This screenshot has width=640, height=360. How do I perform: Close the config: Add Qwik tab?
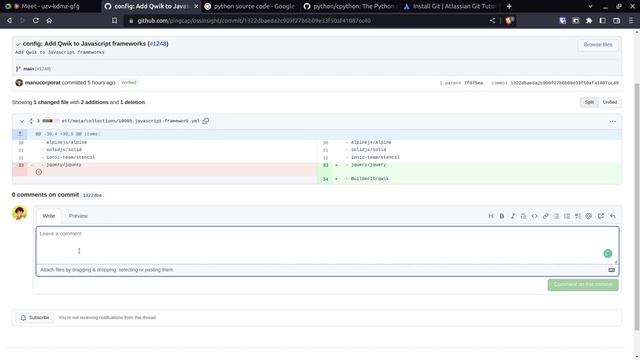(196, 7)
